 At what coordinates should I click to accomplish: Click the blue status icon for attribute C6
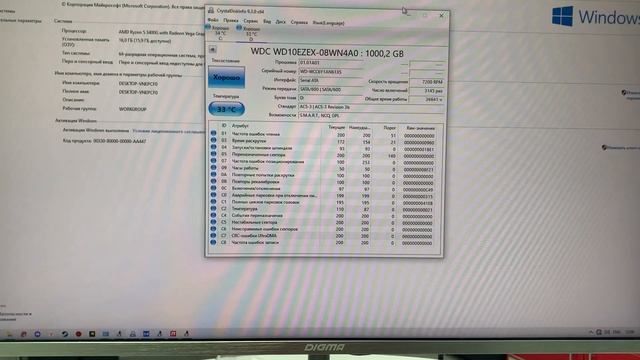pos(213,229)
